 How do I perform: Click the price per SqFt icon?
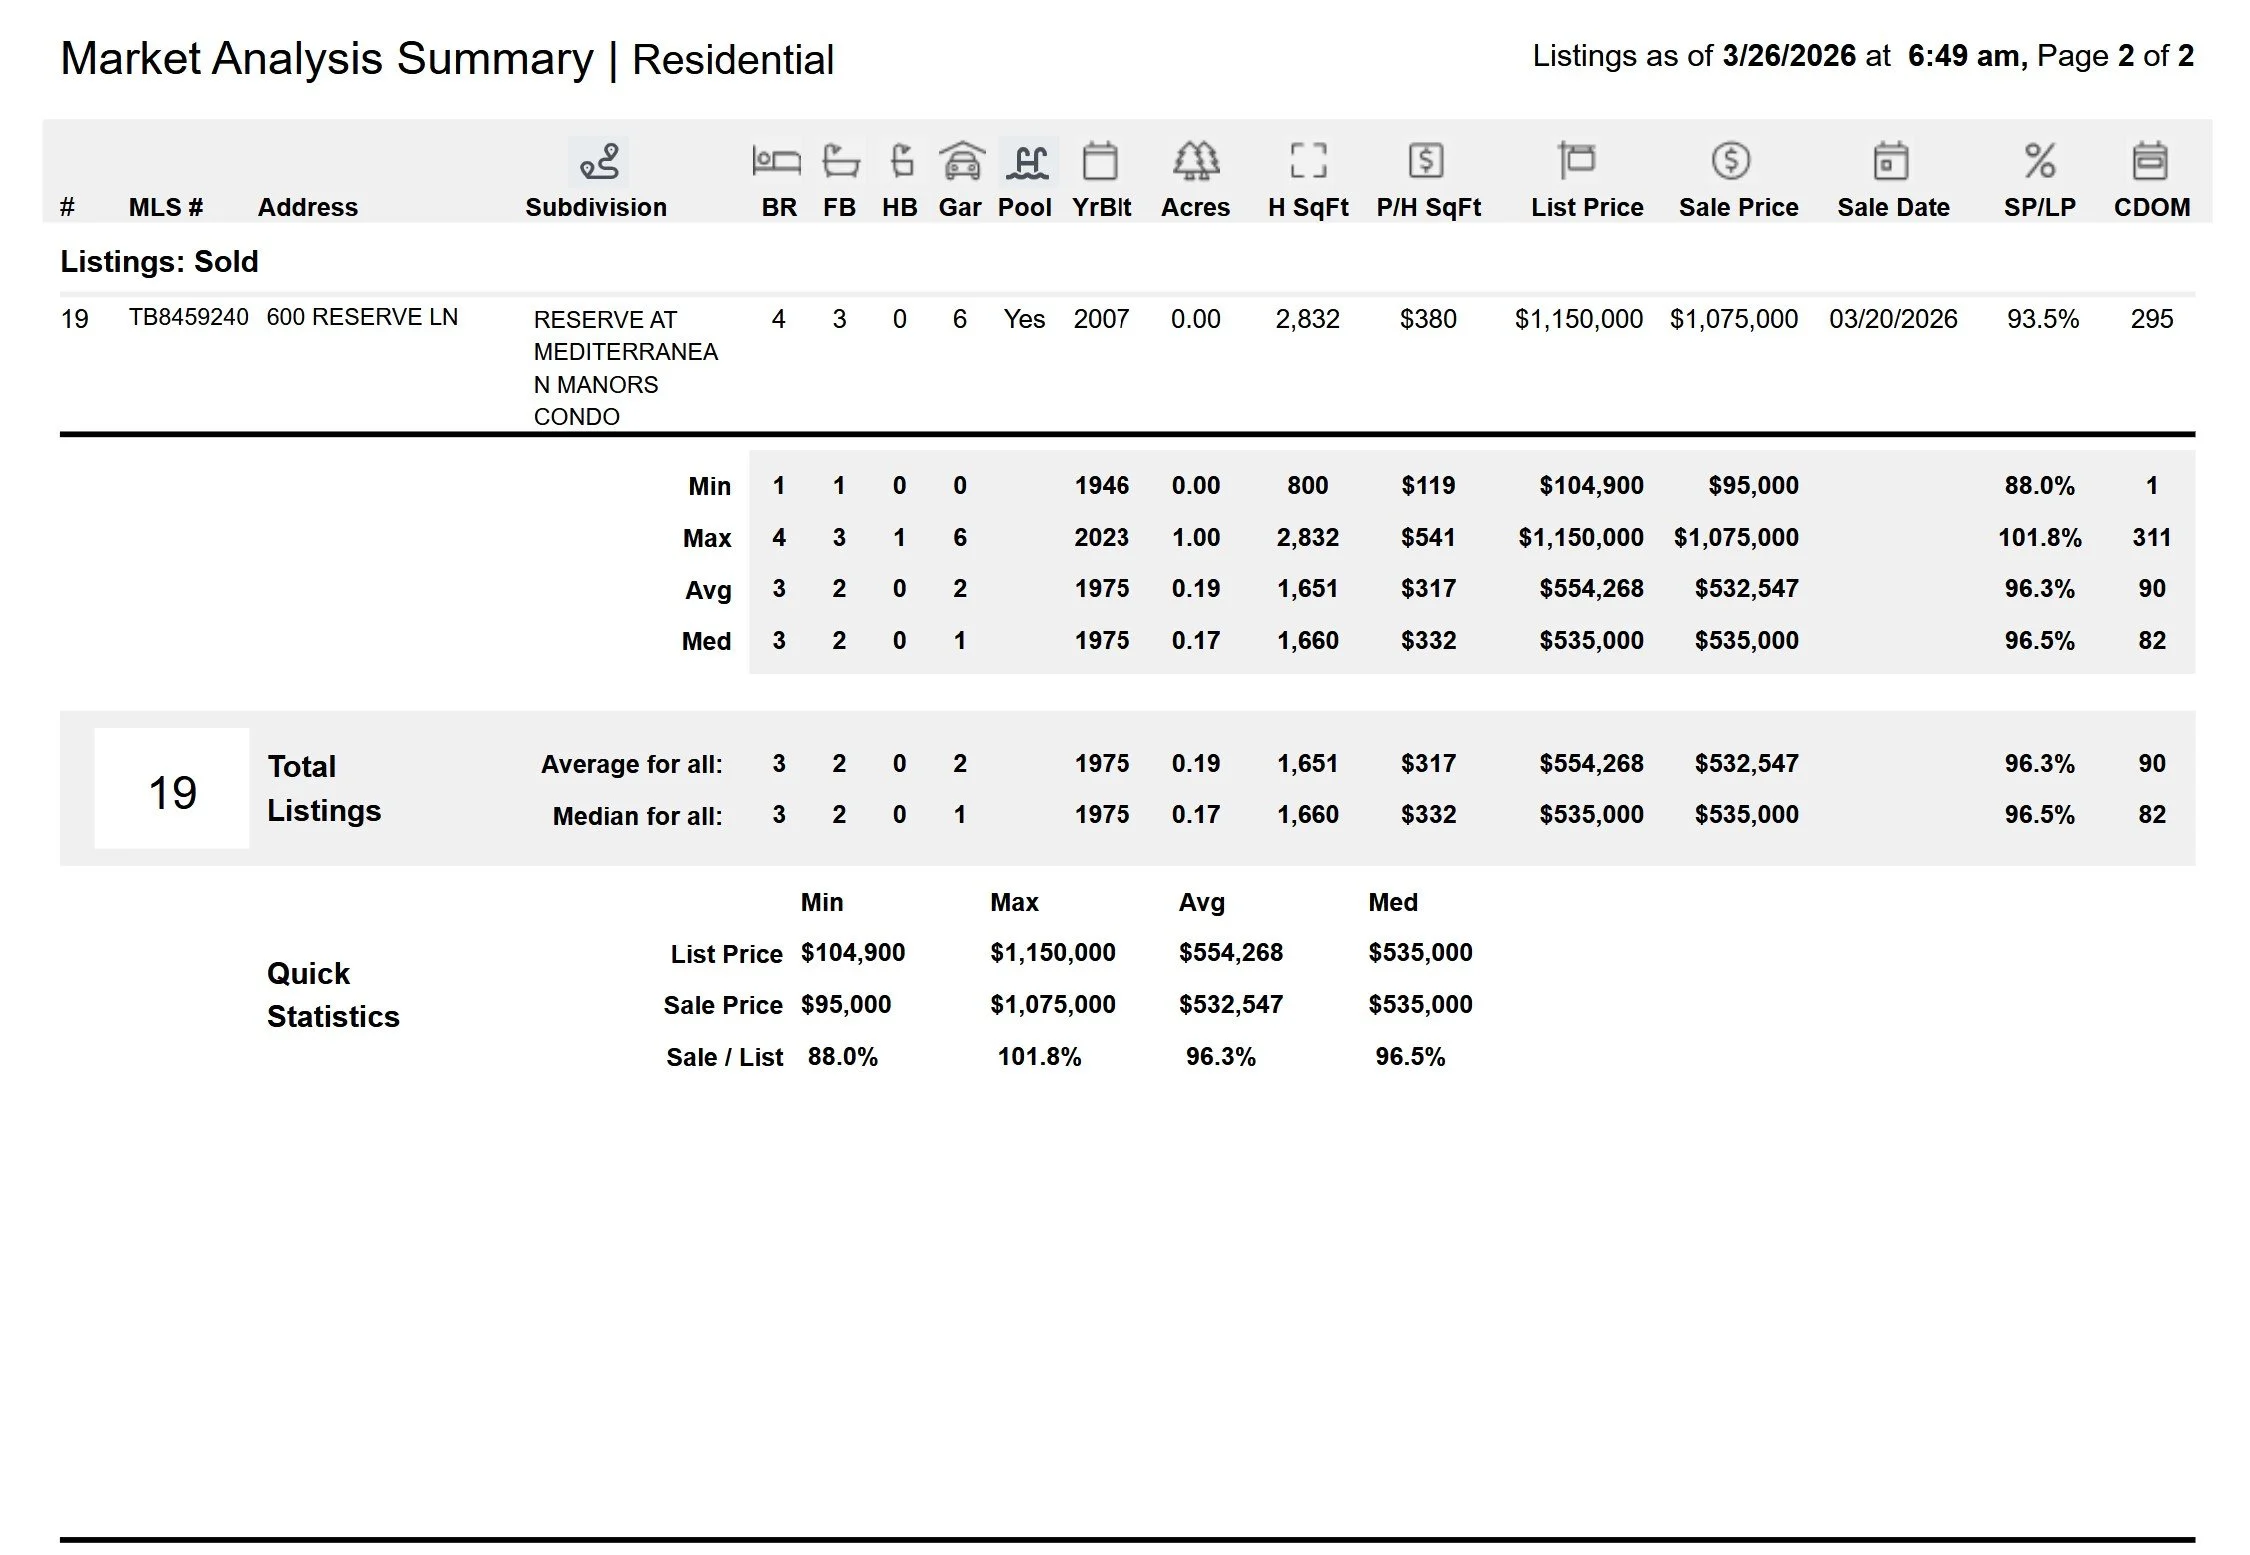[1426, 160]
